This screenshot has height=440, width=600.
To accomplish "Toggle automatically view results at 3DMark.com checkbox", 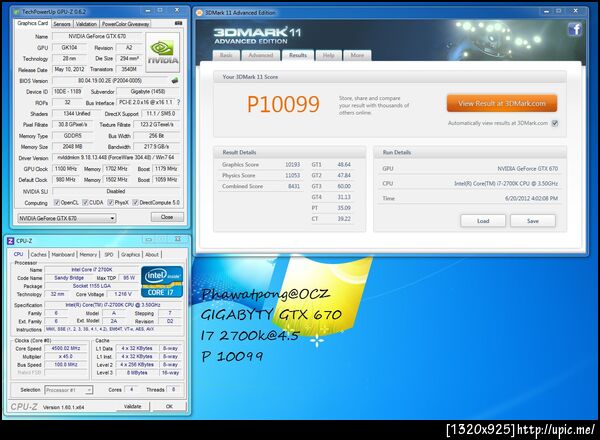I will [x=555, y=123].
